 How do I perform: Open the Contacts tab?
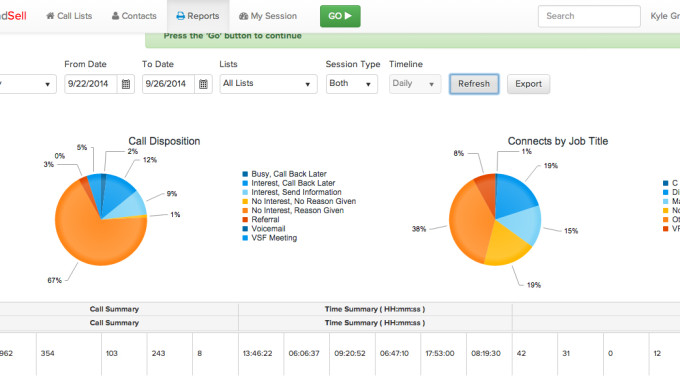coord(134,16)
